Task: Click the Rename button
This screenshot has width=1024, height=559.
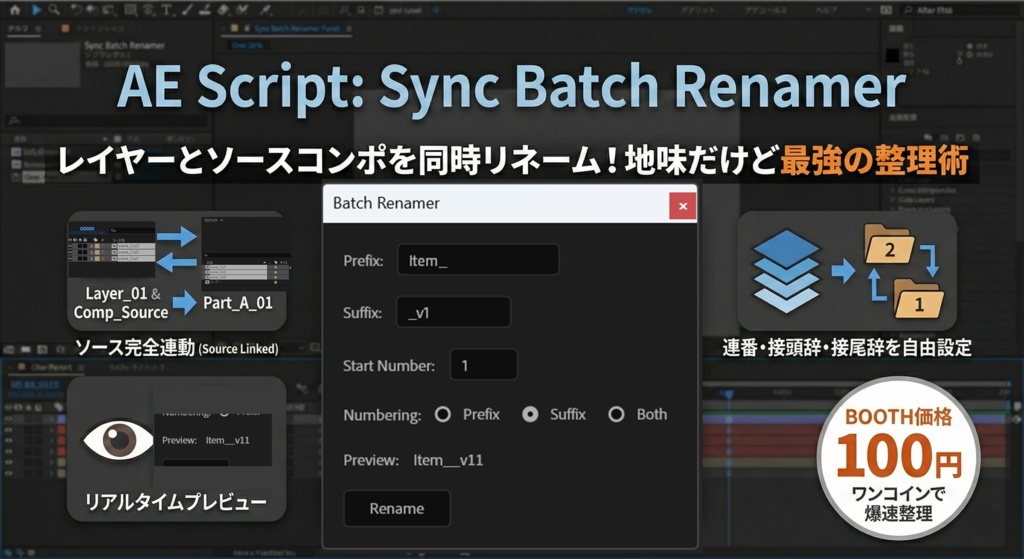Action: pyautogui.click(x=396, y=508)
